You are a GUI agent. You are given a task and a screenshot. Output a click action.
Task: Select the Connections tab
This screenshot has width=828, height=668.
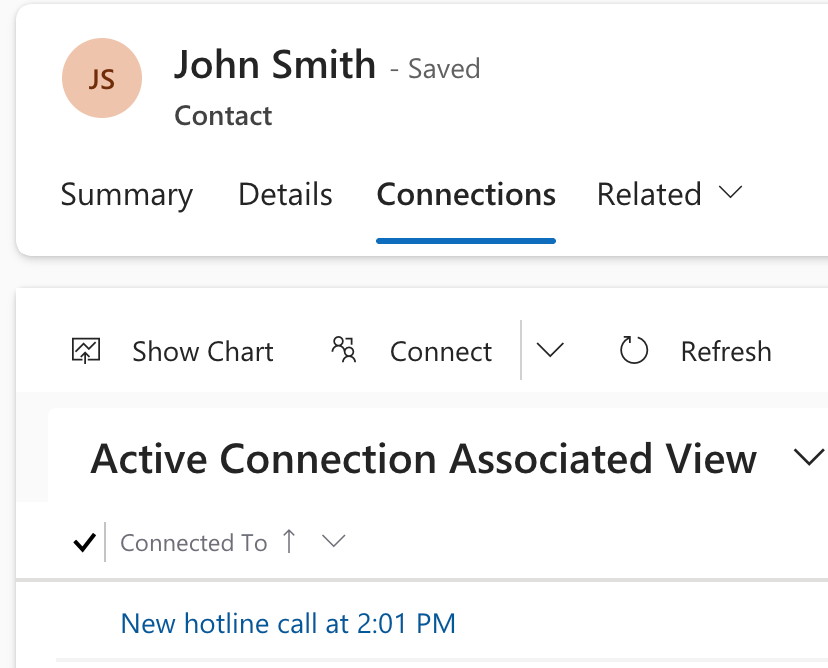click(x=465, y=195)
